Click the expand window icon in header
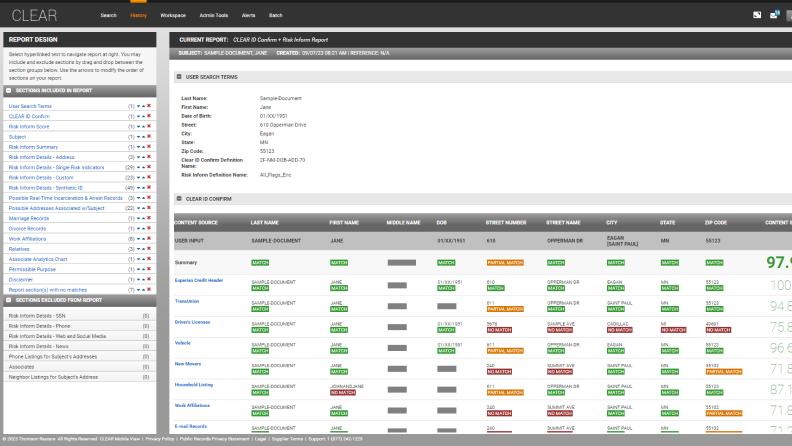This screenshot has height=446, width=792. coord(757,15)
